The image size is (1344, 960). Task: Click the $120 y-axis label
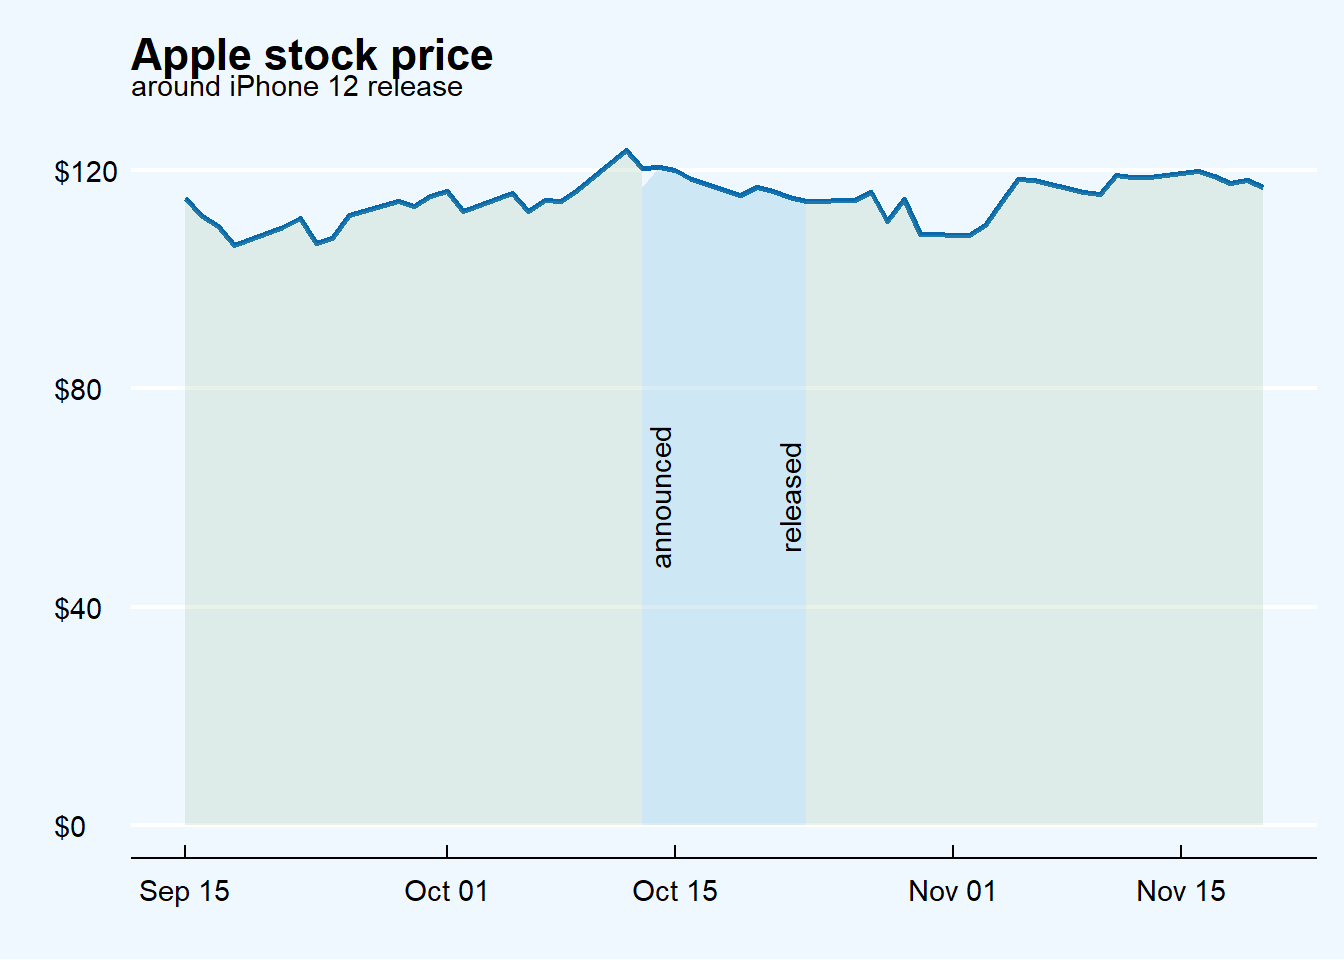pyautogui.click(x=86, y=172)
